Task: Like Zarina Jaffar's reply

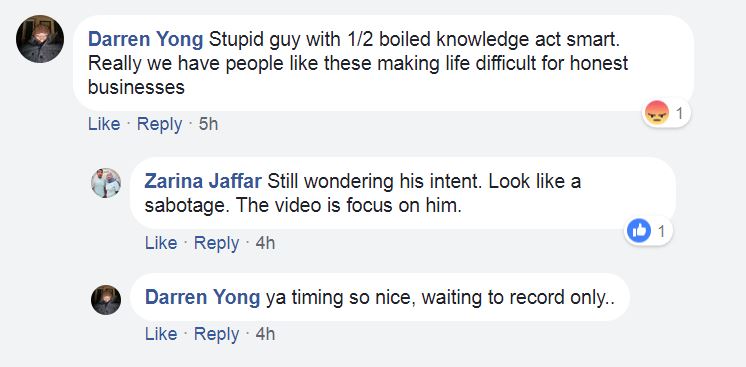Action: 161,243
